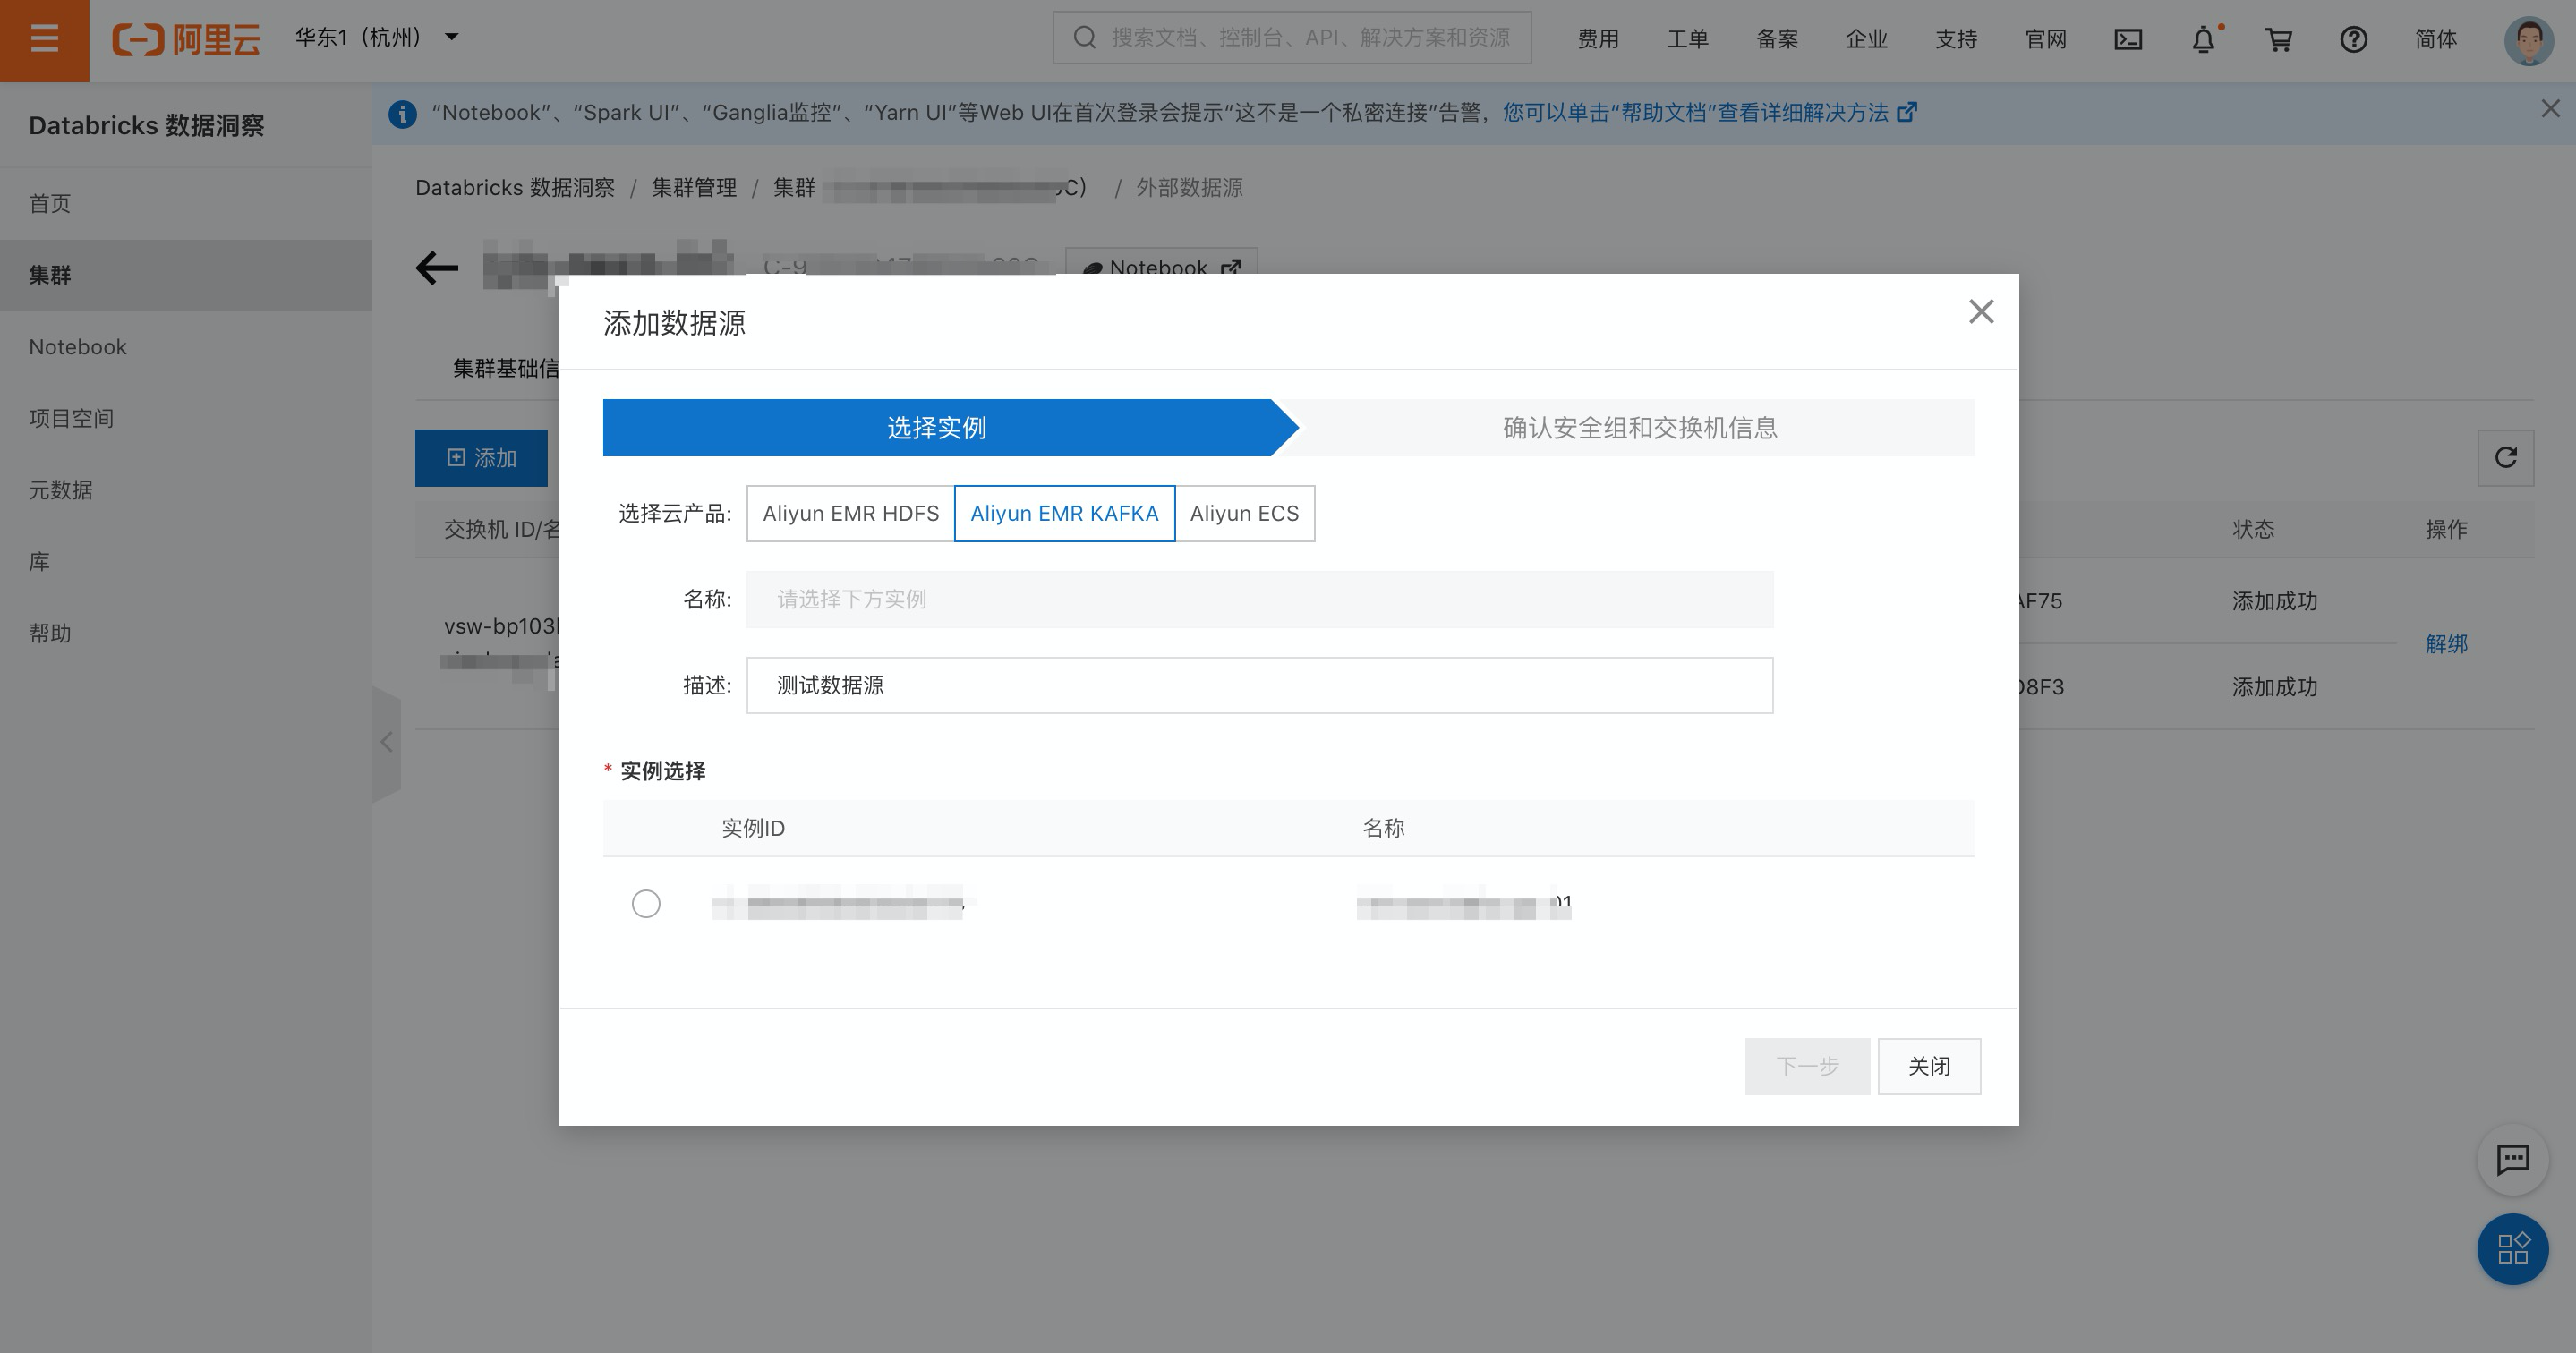The width and height of the screenshot is (2576, 1353).
Task: Open the 企业 menu
Action: (1866, 39)
